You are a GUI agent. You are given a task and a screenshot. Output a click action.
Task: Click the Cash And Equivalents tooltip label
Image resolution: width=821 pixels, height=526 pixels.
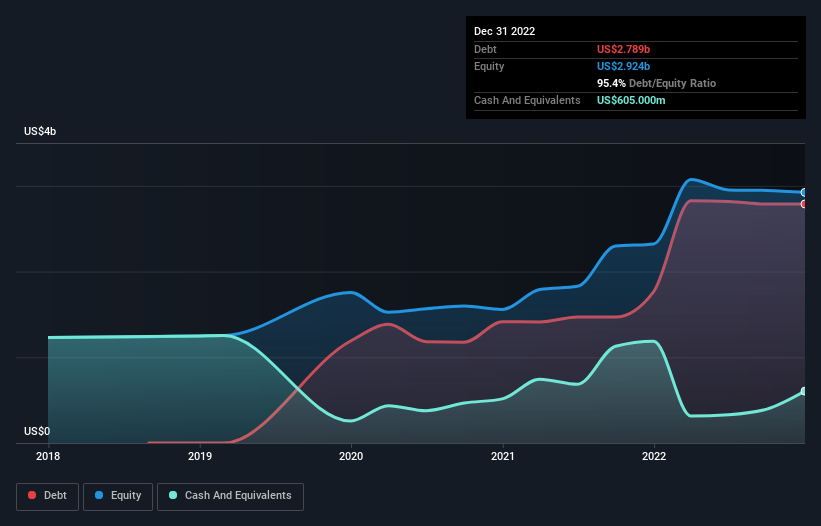pos(527,100)
